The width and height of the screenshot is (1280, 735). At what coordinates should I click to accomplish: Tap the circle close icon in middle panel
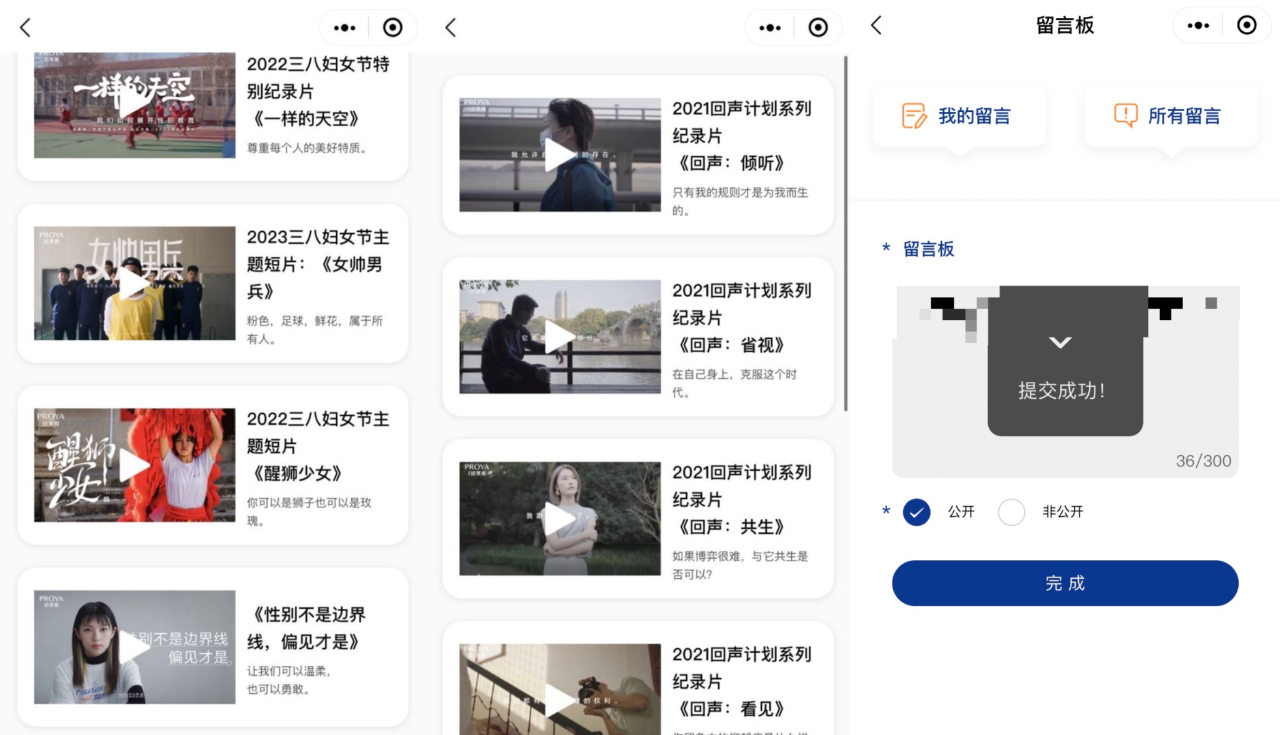pyautogui.click(x=818, y=28)
